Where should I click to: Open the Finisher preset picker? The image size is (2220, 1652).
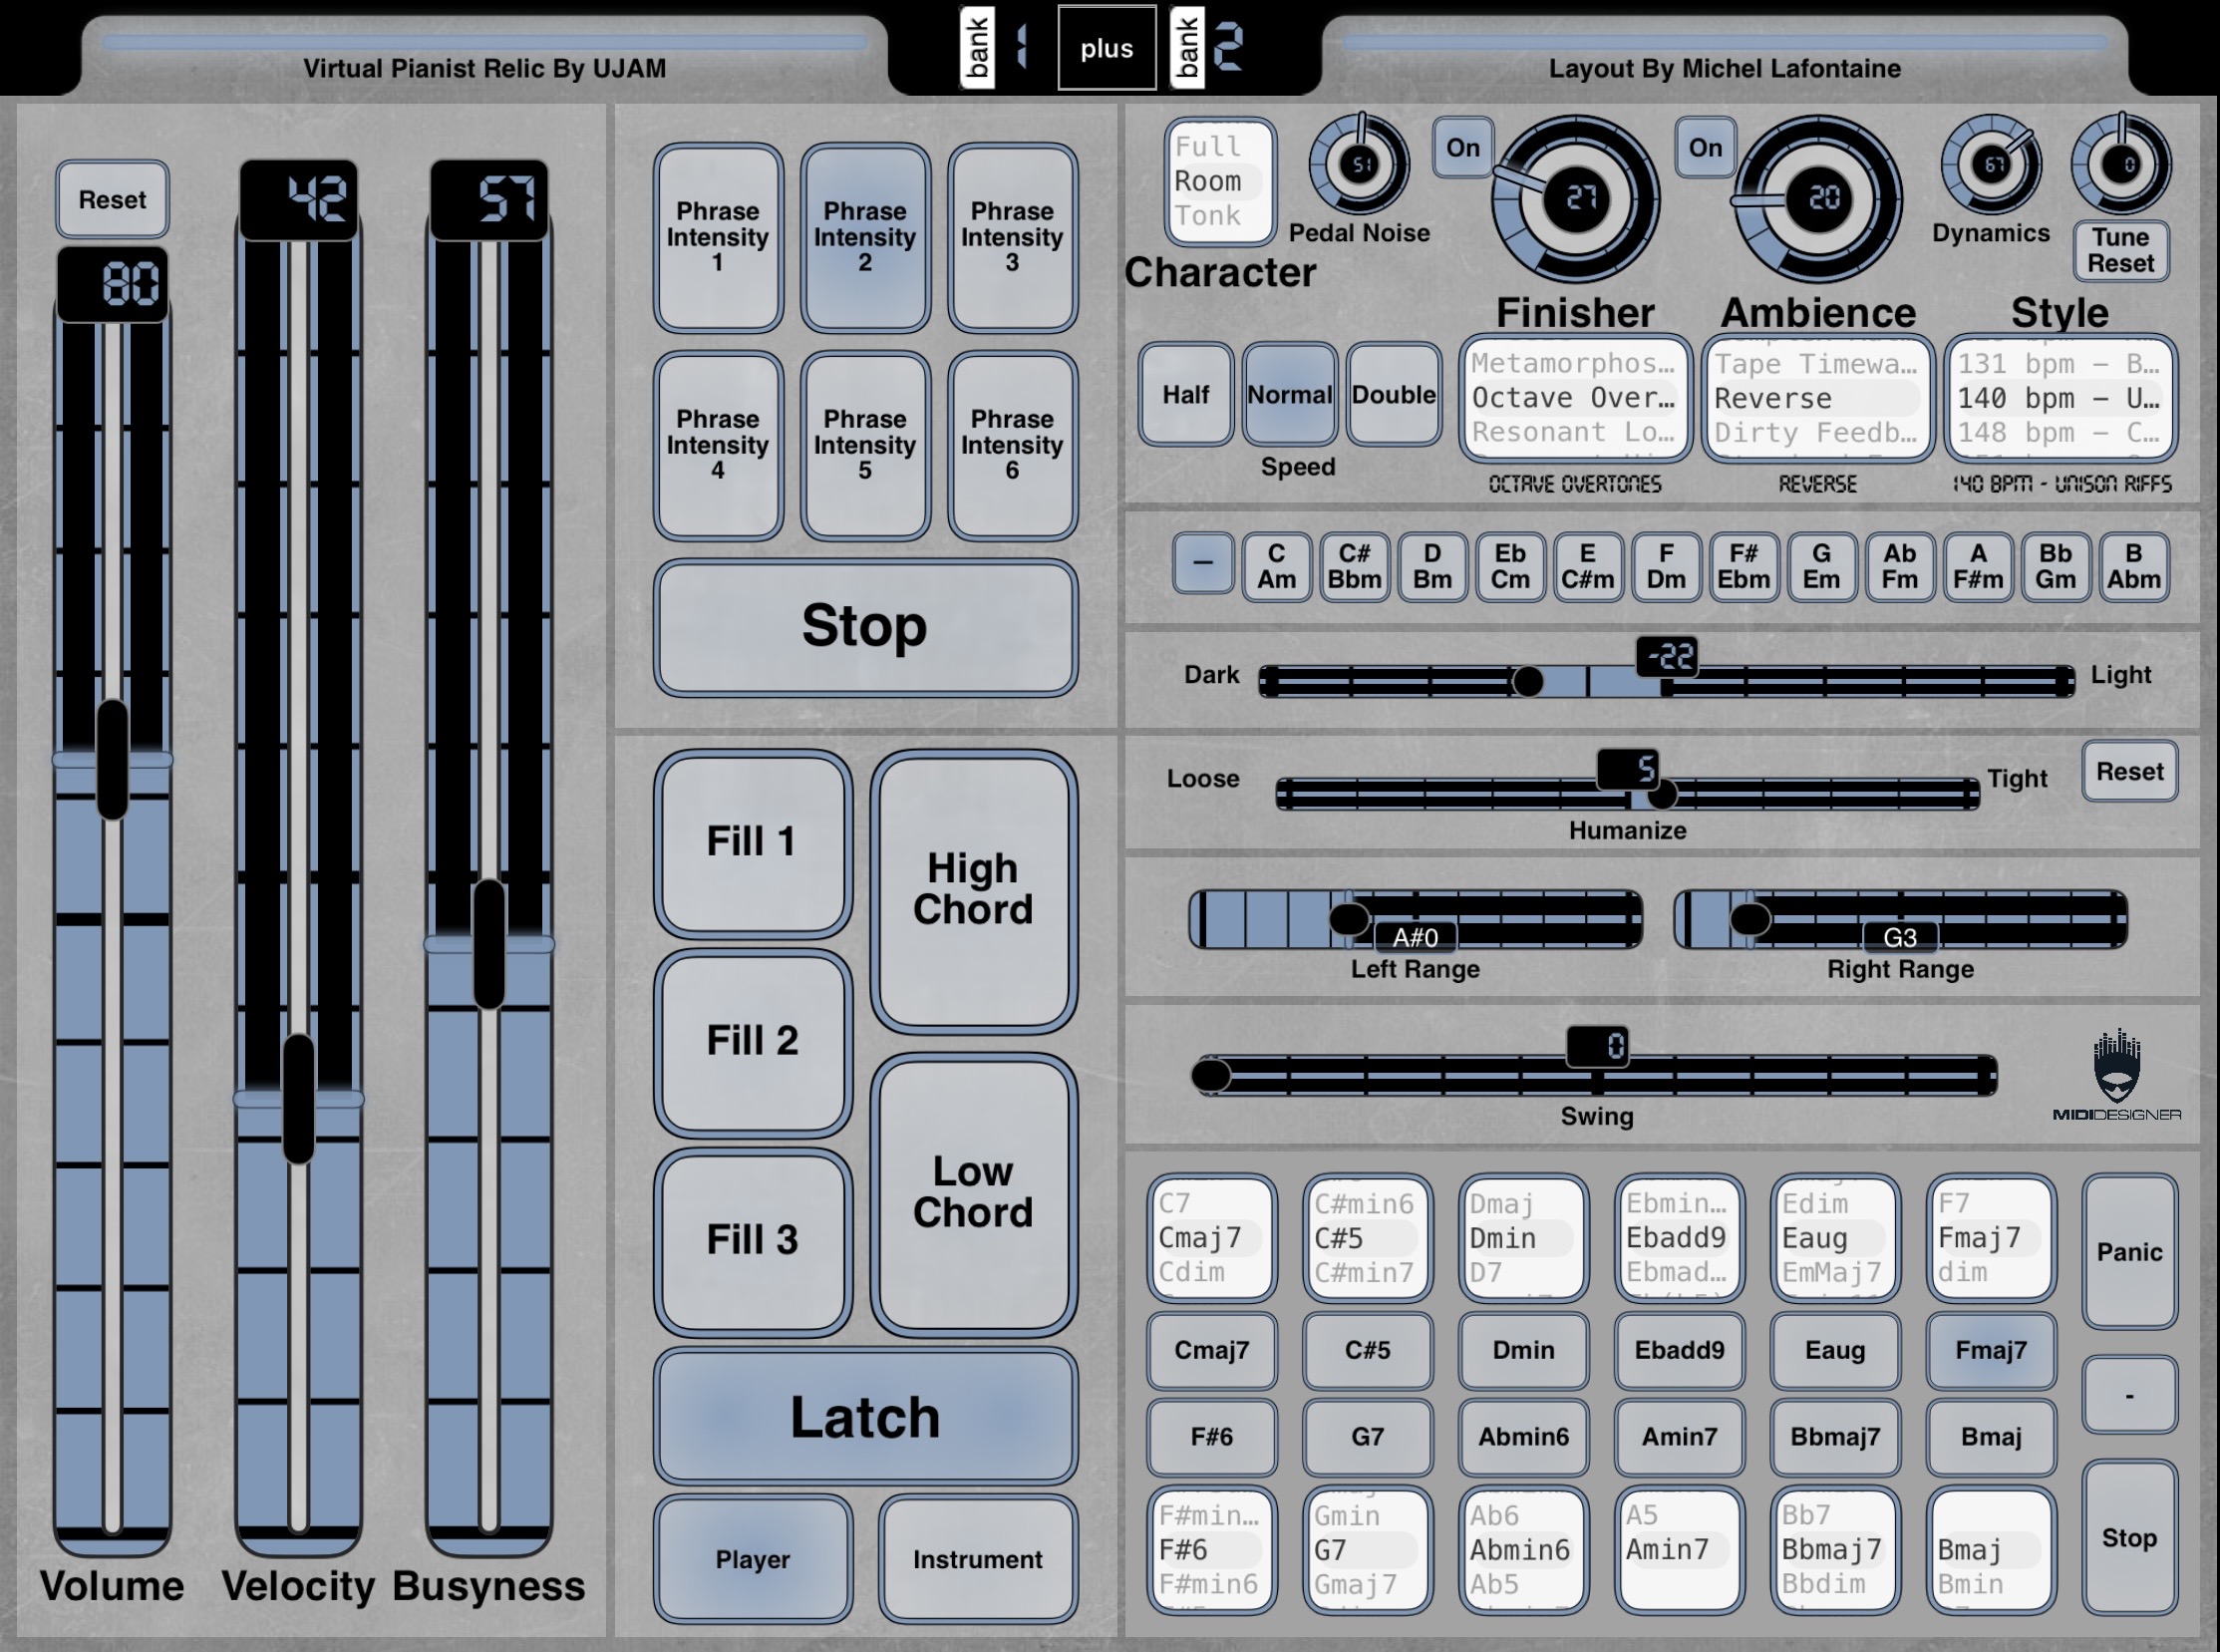(x=1576, y=398)
